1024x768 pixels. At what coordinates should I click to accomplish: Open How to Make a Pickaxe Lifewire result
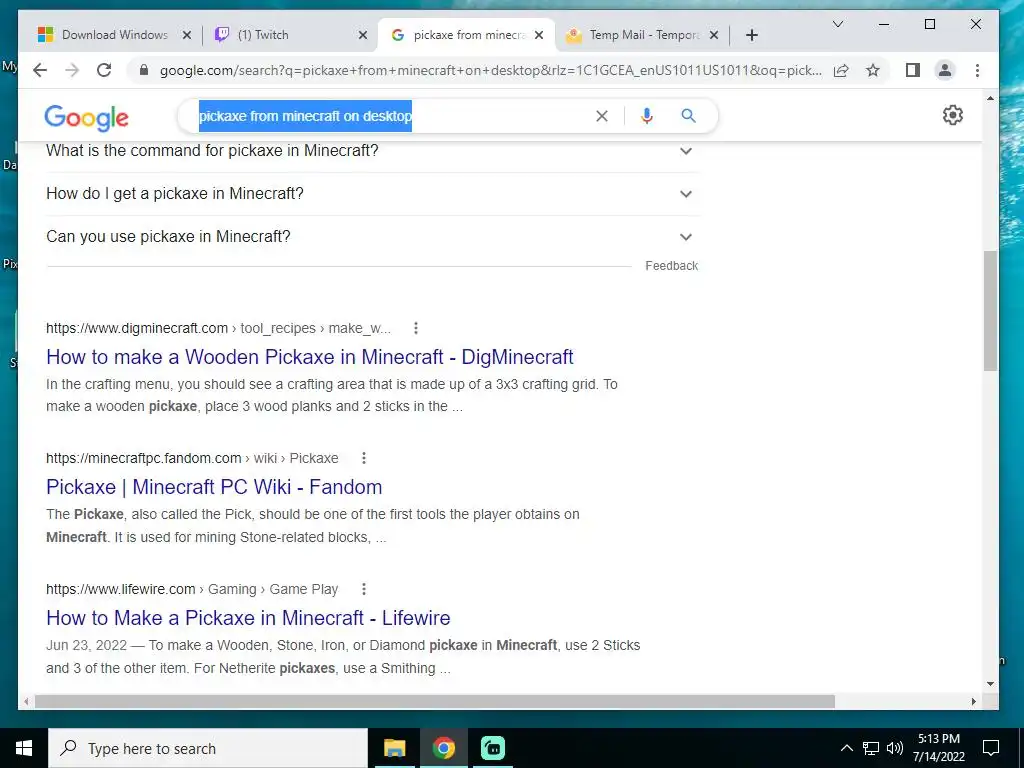tap(248, 618)
